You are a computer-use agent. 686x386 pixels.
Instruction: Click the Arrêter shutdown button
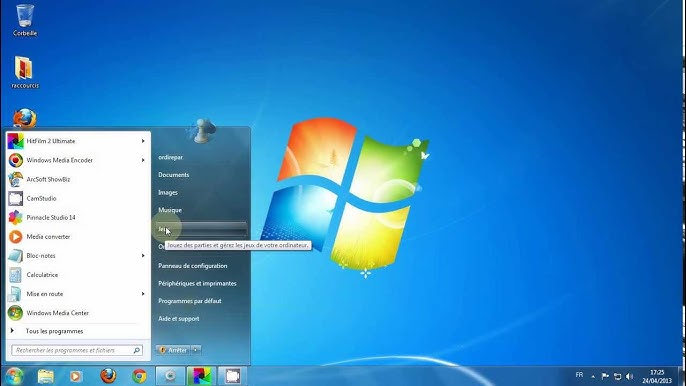tap(173, 350)
